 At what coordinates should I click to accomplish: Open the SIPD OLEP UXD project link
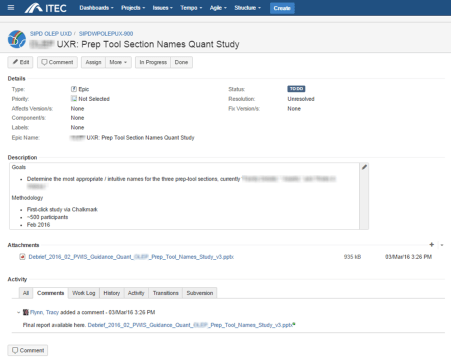click(x=51, y=34)
